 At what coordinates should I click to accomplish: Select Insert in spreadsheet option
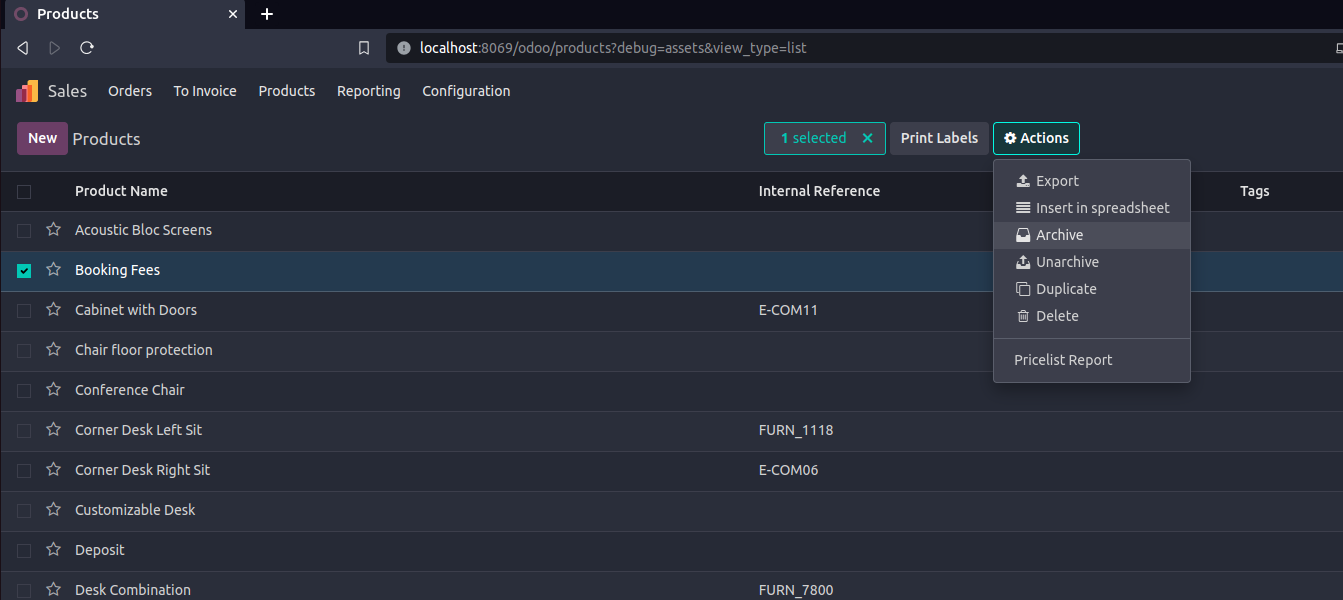(1092, 208)
